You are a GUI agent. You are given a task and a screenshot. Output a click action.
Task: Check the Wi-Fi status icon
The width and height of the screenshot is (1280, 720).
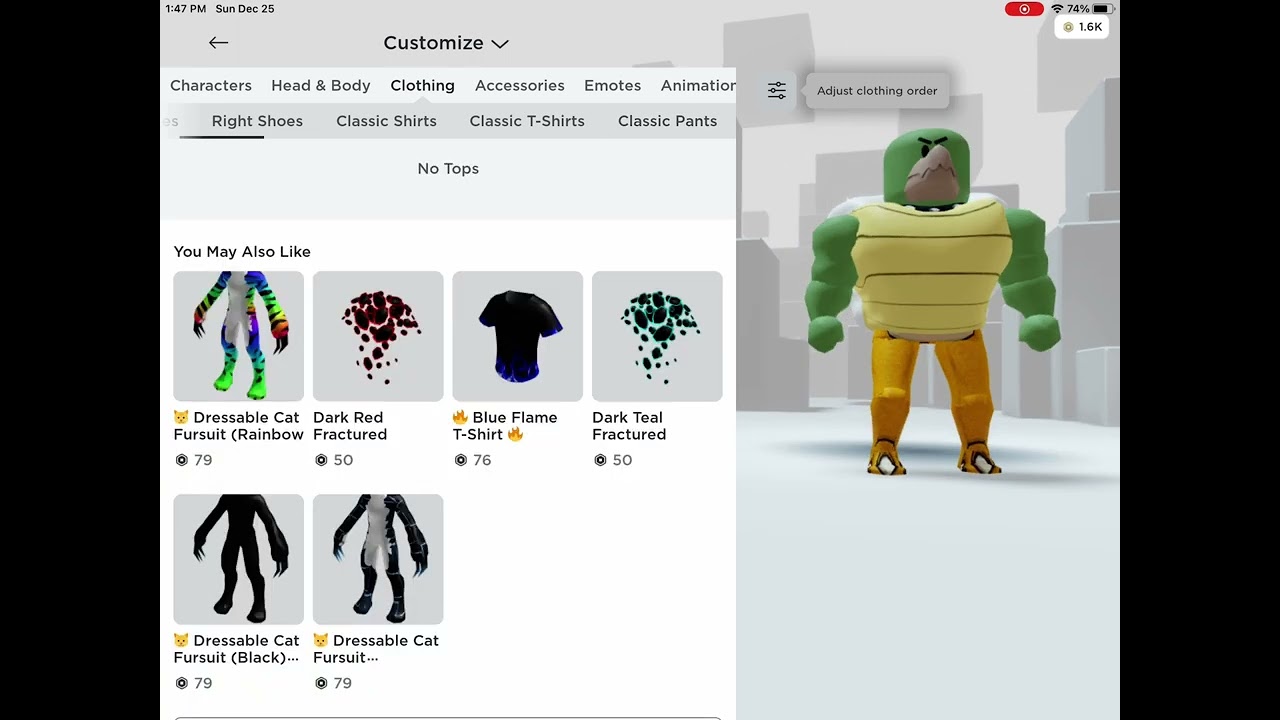pyautogui.click(x=1057, y=9)
